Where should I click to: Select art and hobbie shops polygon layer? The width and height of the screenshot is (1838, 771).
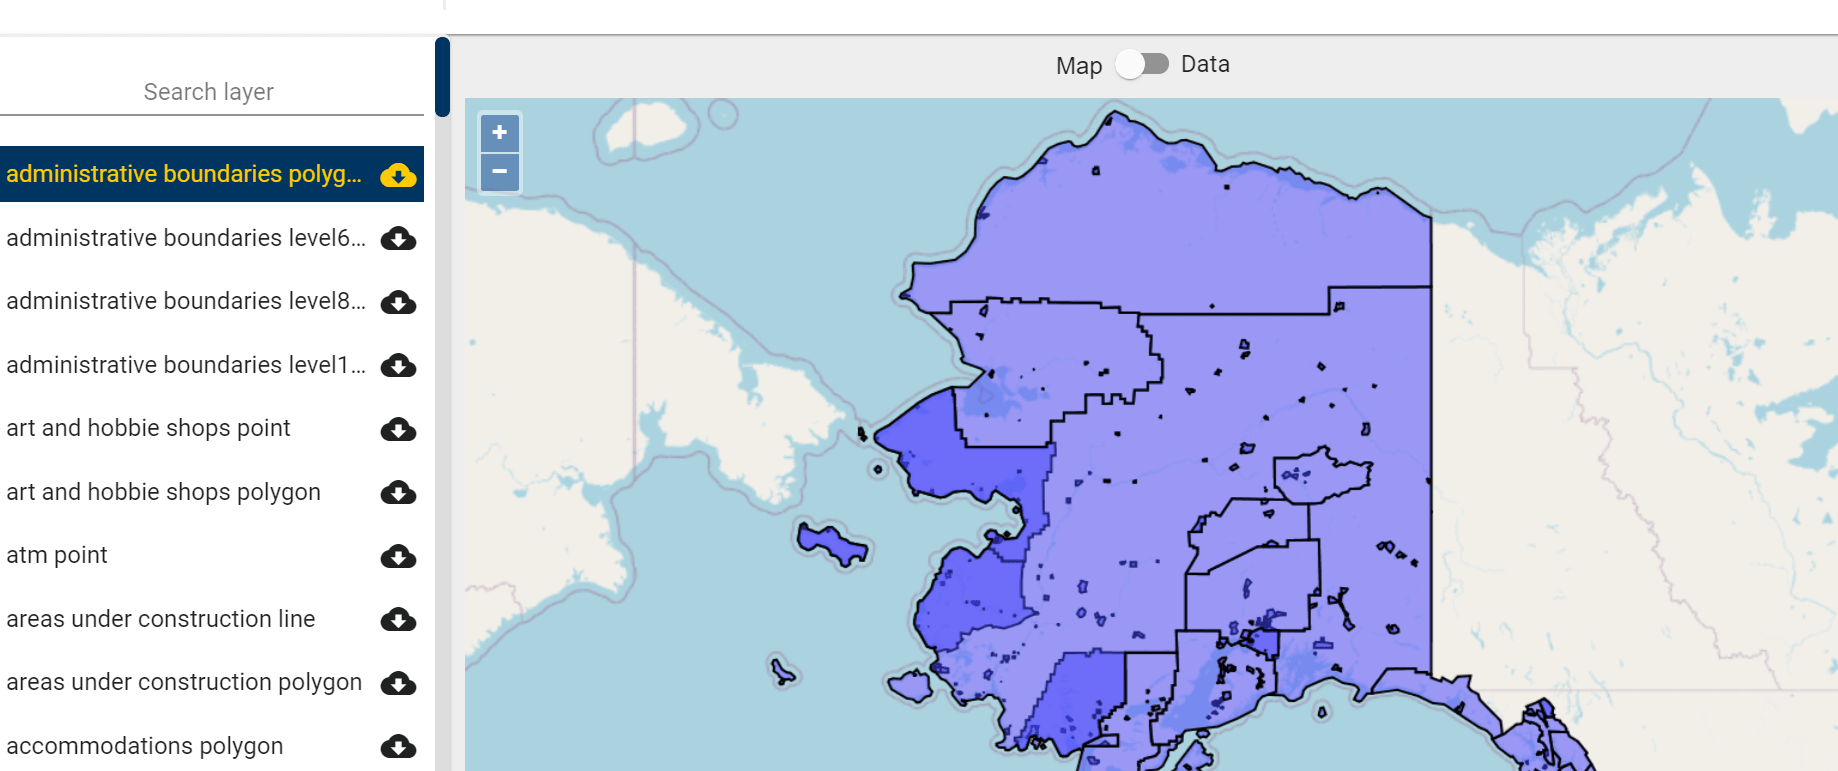click(163, 492)
